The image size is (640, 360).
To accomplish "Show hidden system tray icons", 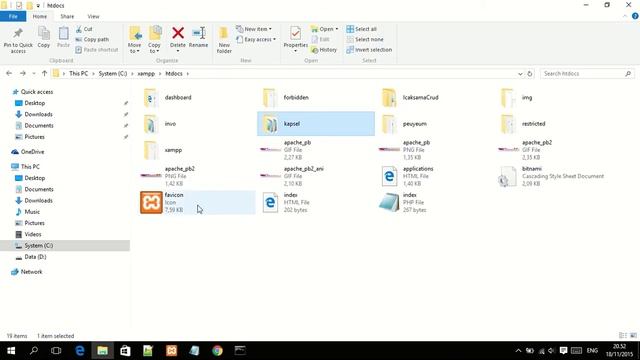I will tap(518, 351).
